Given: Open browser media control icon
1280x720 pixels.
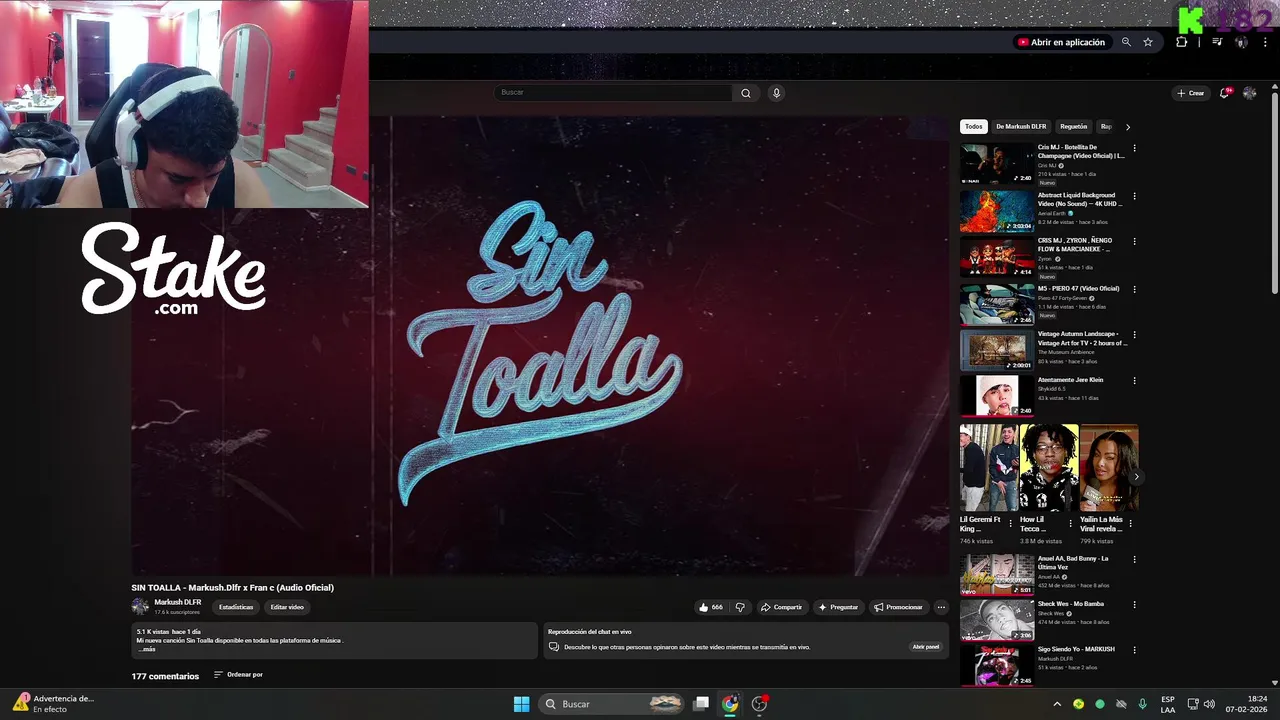Looking at the screenshot, I should pyautogui.click(x=1217, y=42).
